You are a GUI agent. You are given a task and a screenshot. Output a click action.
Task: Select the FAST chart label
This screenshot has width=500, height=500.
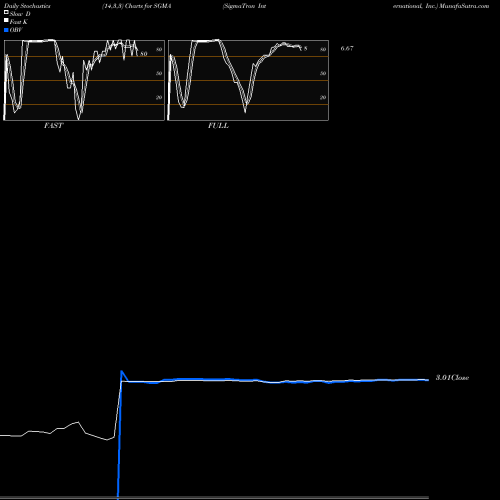point(53,126)
